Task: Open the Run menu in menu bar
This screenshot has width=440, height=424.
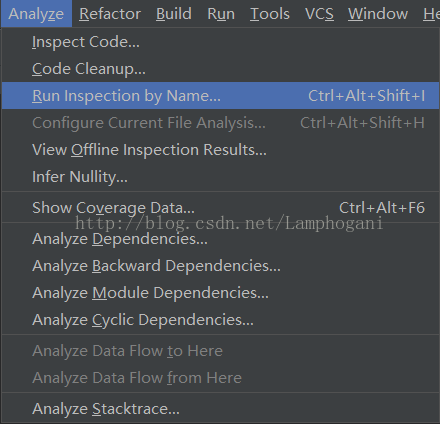Action: pos(221,14)
